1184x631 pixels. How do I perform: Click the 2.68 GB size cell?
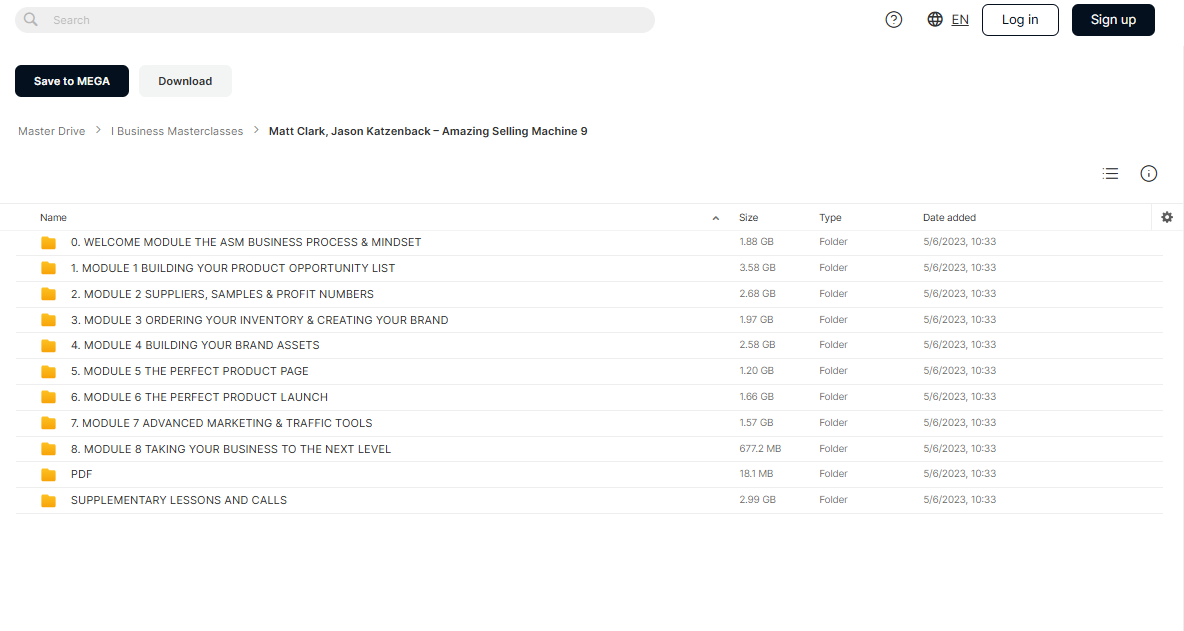tap(757, 294)
